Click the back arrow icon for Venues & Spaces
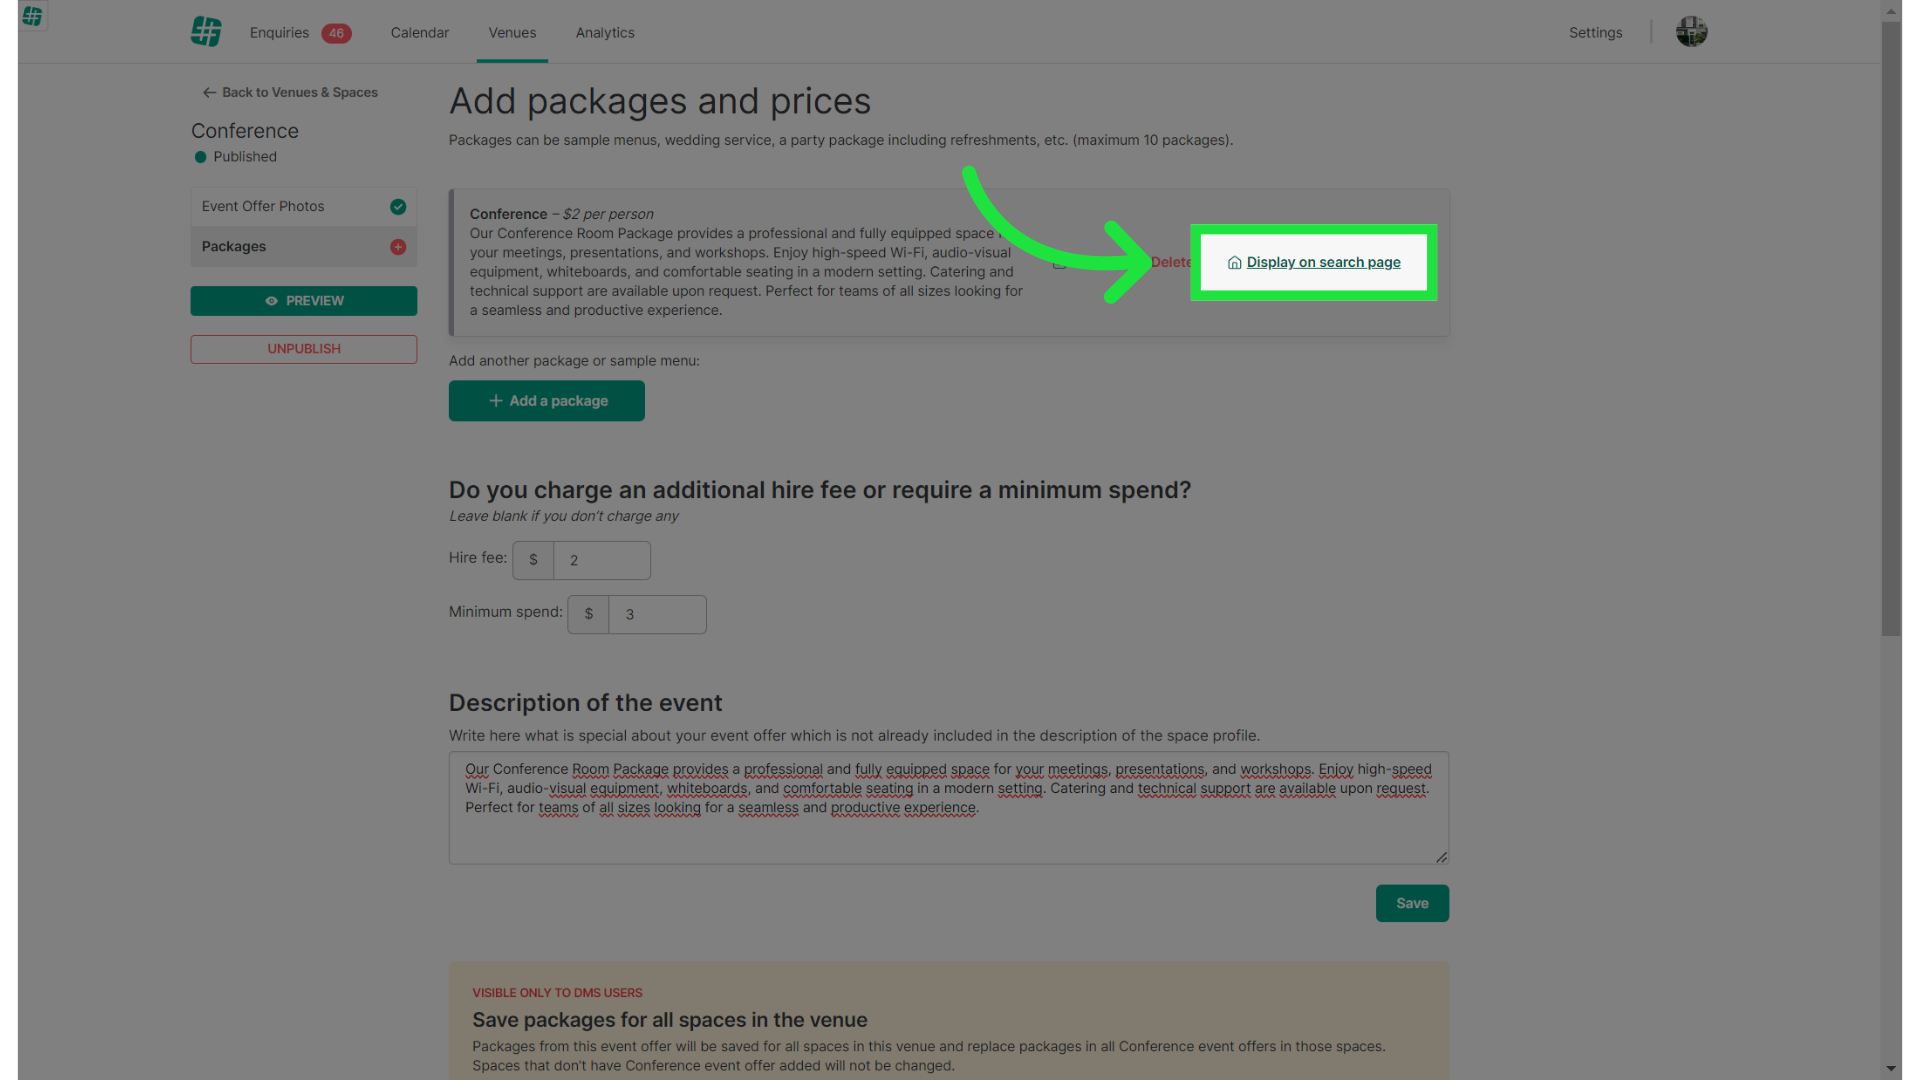 209,93
